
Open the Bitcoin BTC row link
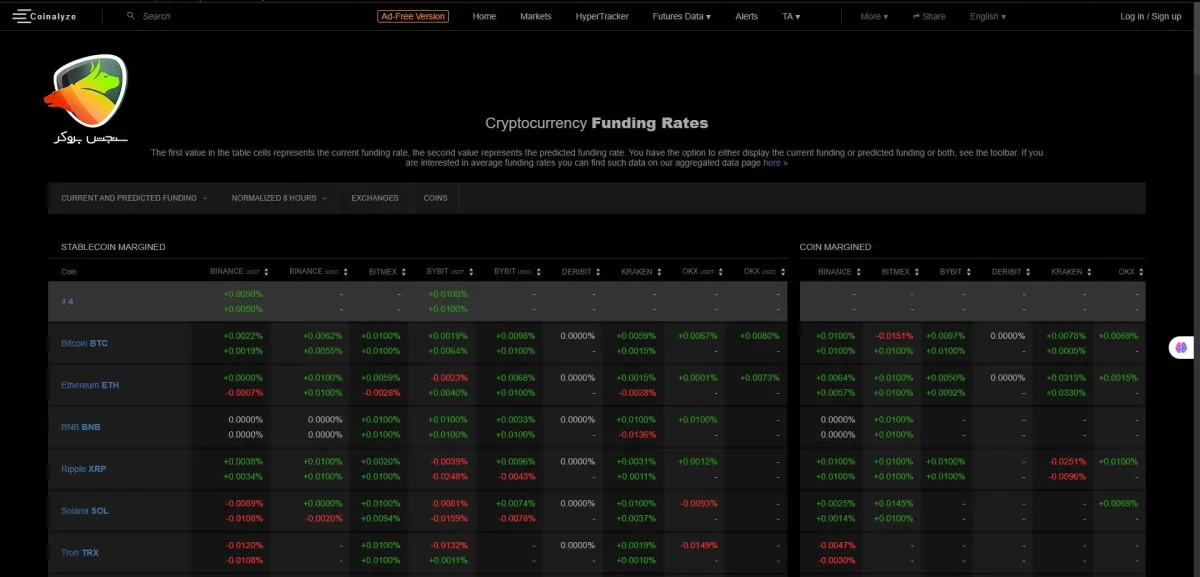click(84, 343)
